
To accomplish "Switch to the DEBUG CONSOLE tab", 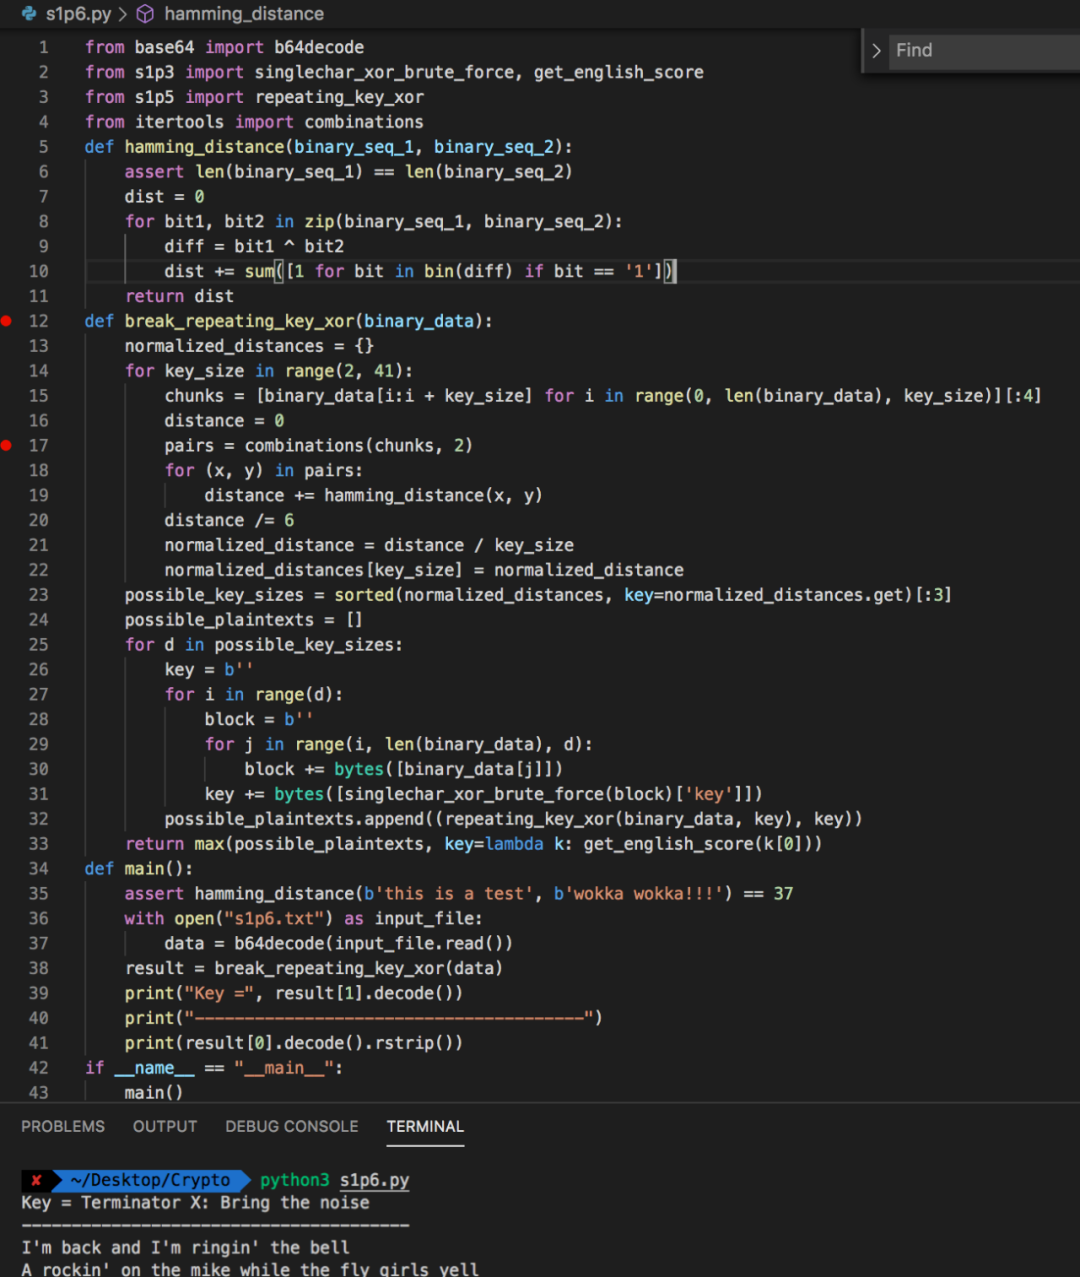I will tap(292, 1126).
